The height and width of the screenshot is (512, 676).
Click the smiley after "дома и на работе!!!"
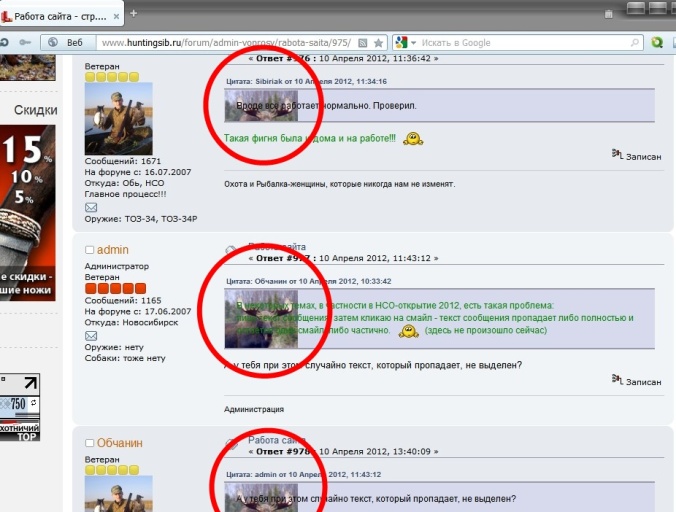point(413,138)
